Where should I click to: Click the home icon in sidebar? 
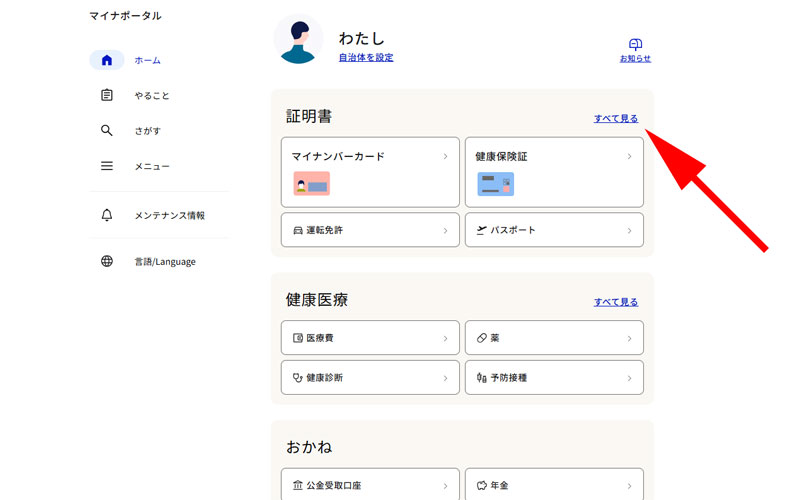pyautogui.click(x=107, y=60)
